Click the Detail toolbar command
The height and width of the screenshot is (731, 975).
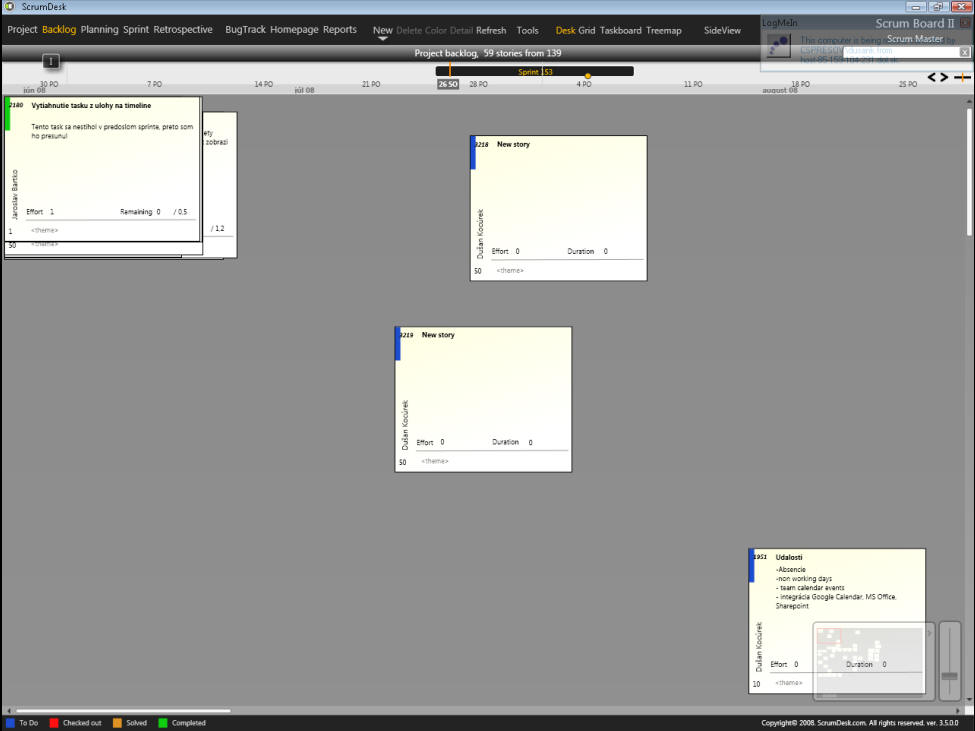point(461,30)
